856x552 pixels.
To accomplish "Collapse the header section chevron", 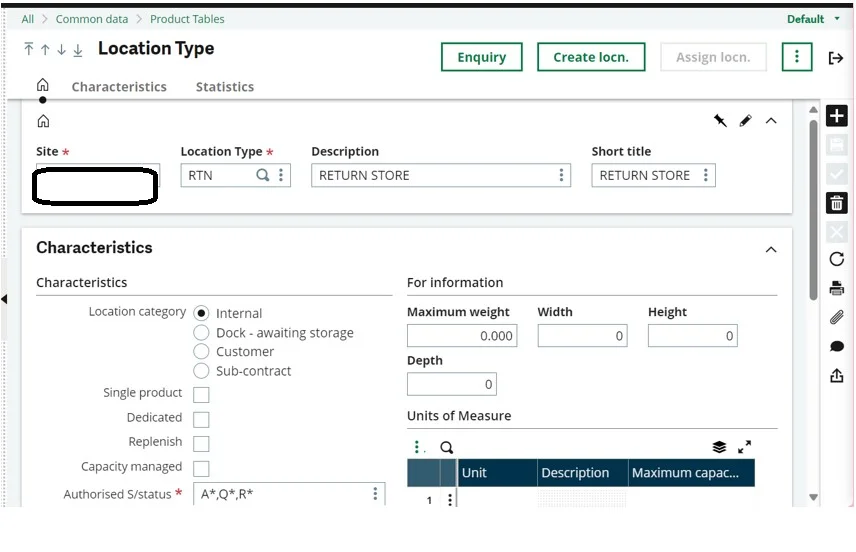I will click(771, 121).
